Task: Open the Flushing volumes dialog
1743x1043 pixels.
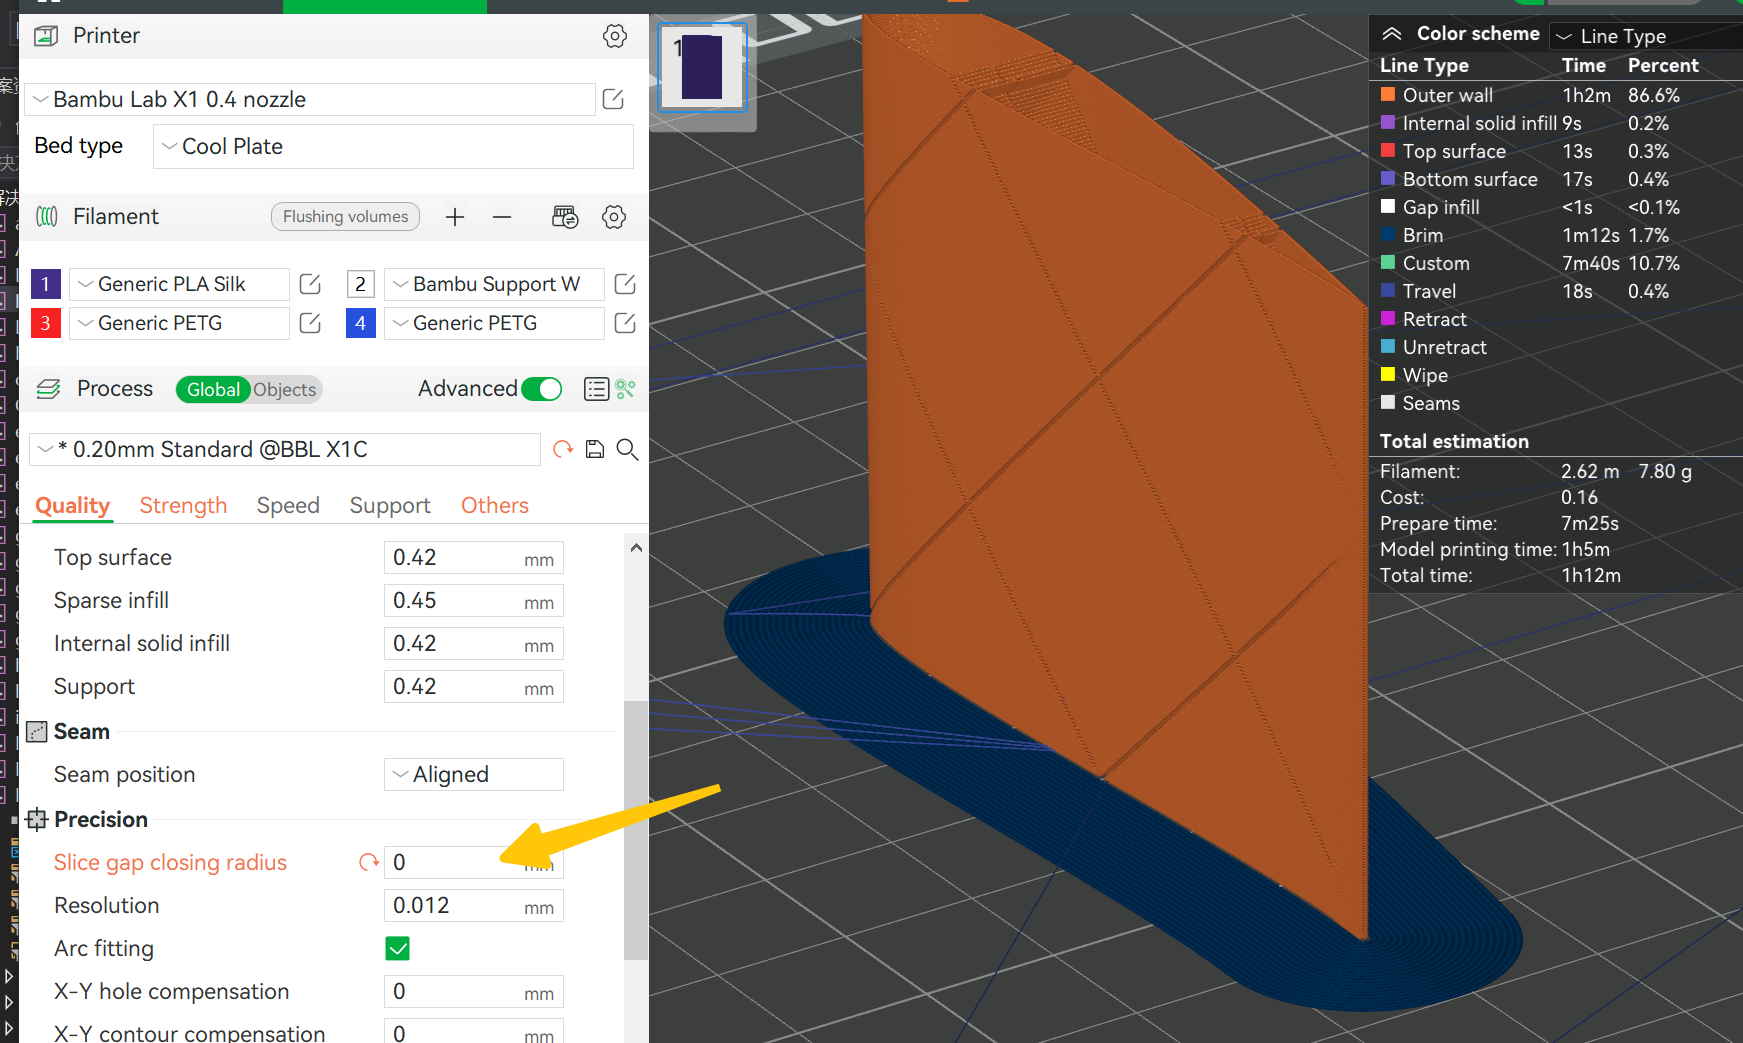Action: pyautogui.click(x=345, y=216)
